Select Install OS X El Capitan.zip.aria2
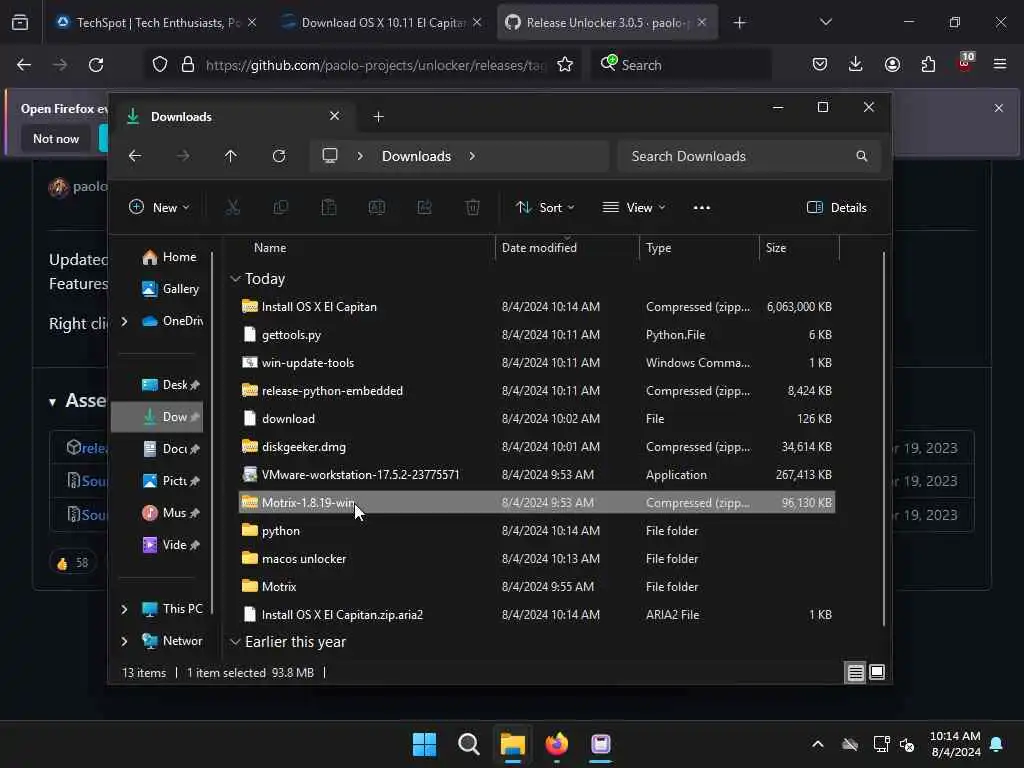1024x768 pixels. (x=537, y=615)
